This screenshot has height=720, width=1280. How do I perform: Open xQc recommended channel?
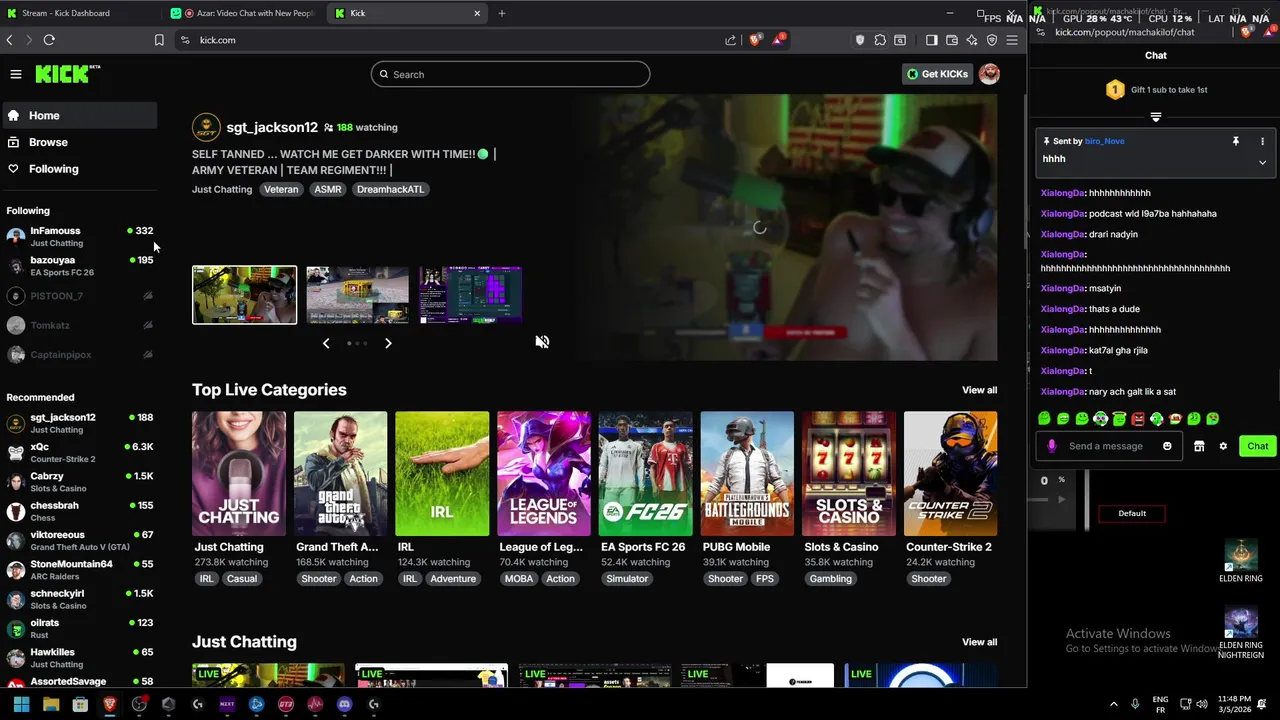coord(79,452)
